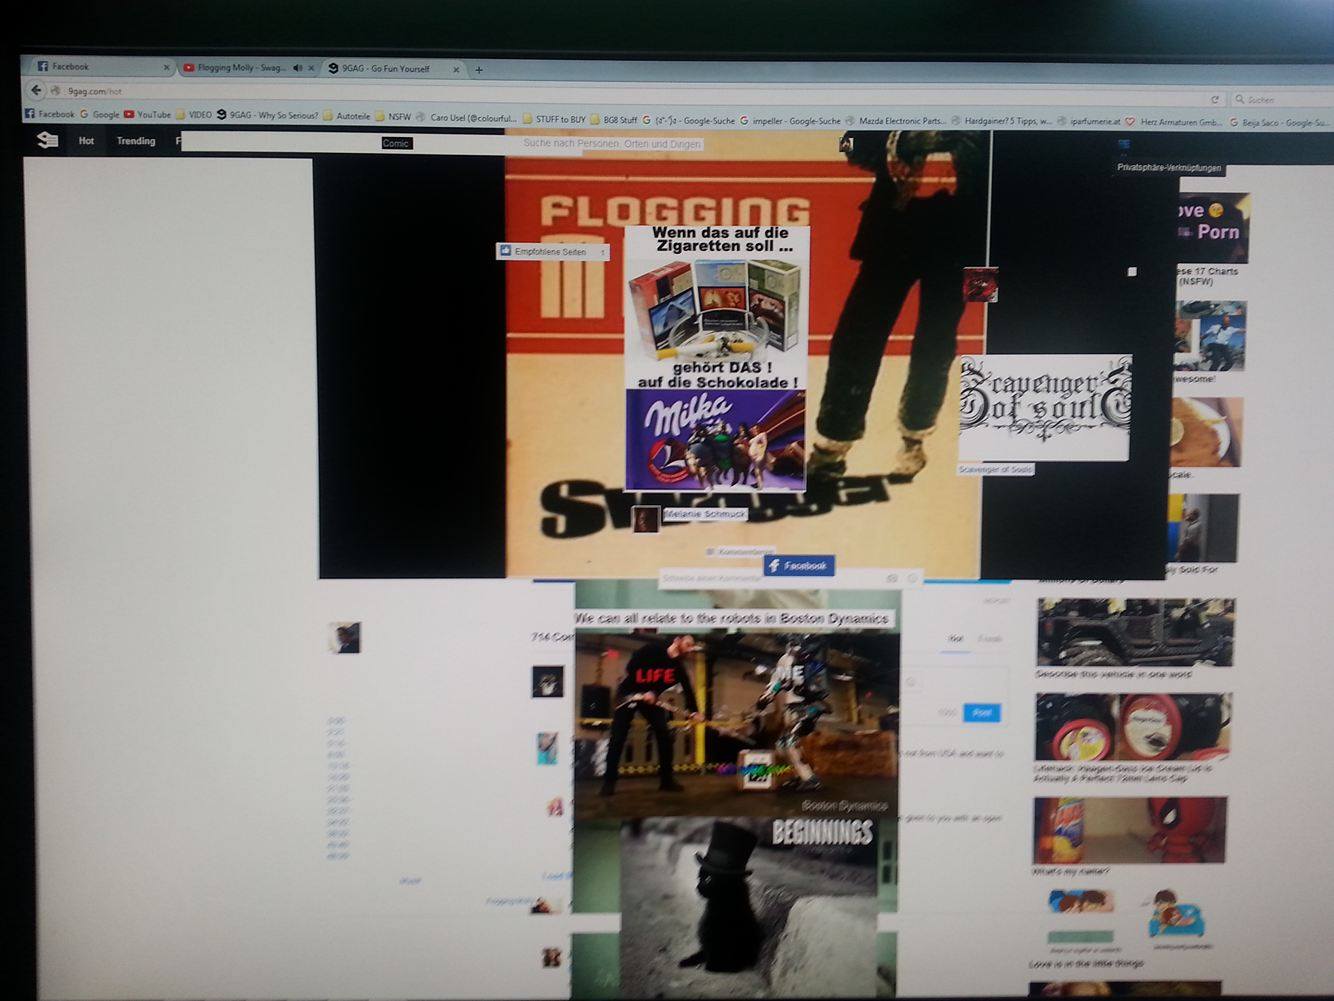The image size is (1334, 1001).
Task: Close the Facebook browser tab
Action: point(166,67)
